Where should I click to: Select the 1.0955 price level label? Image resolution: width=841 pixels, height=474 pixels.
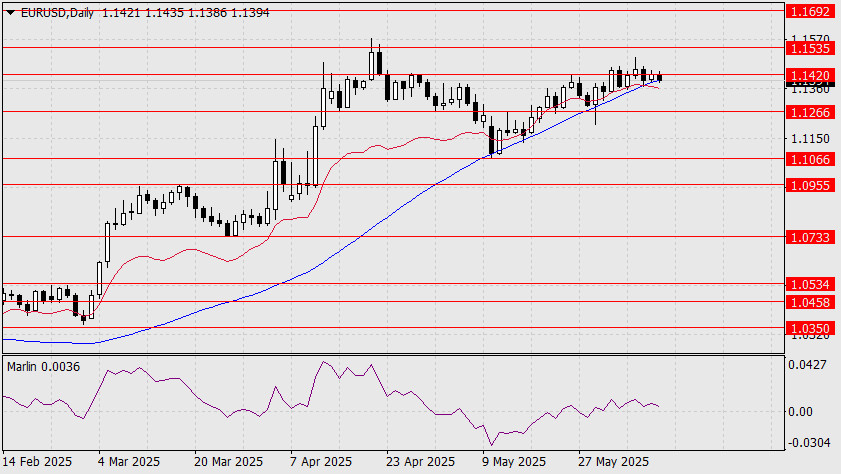[x=810, y=186]
